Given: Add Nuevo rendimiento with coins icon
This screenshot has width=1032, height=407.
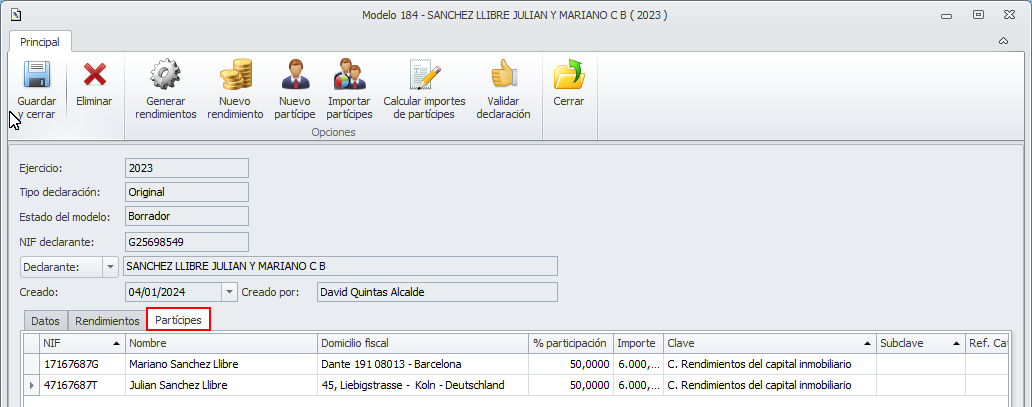Looking at the screenshot, I should tap(236, 74).
